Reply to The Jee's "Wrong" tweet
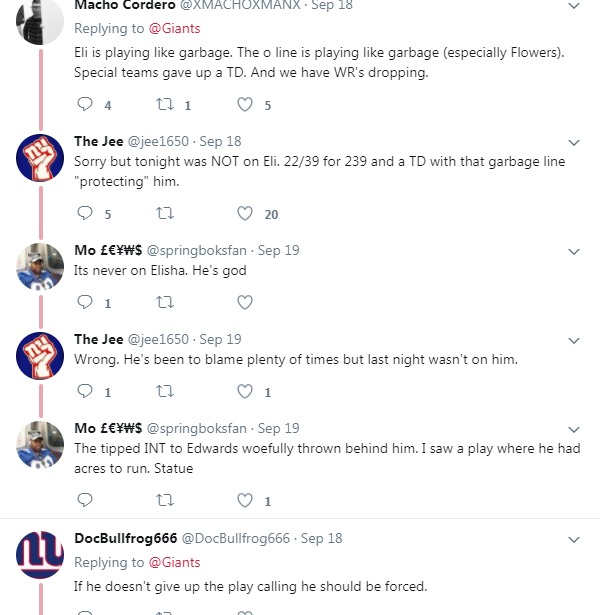Screen dimensions: 600x615 pos(85,392)
